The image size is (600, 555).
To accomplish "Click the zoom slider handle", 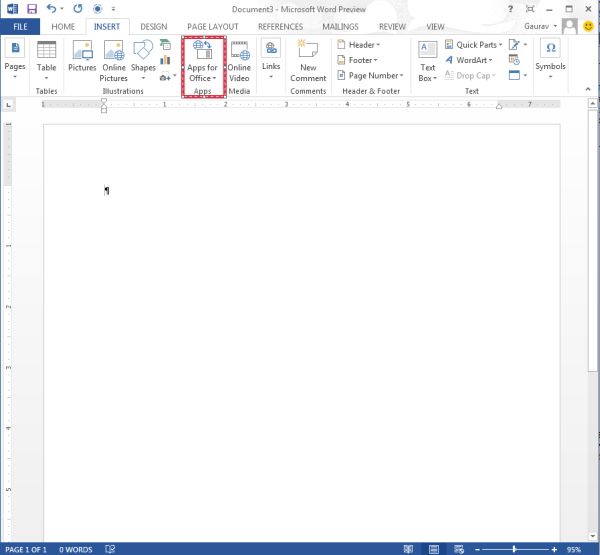I will (514, 550).
